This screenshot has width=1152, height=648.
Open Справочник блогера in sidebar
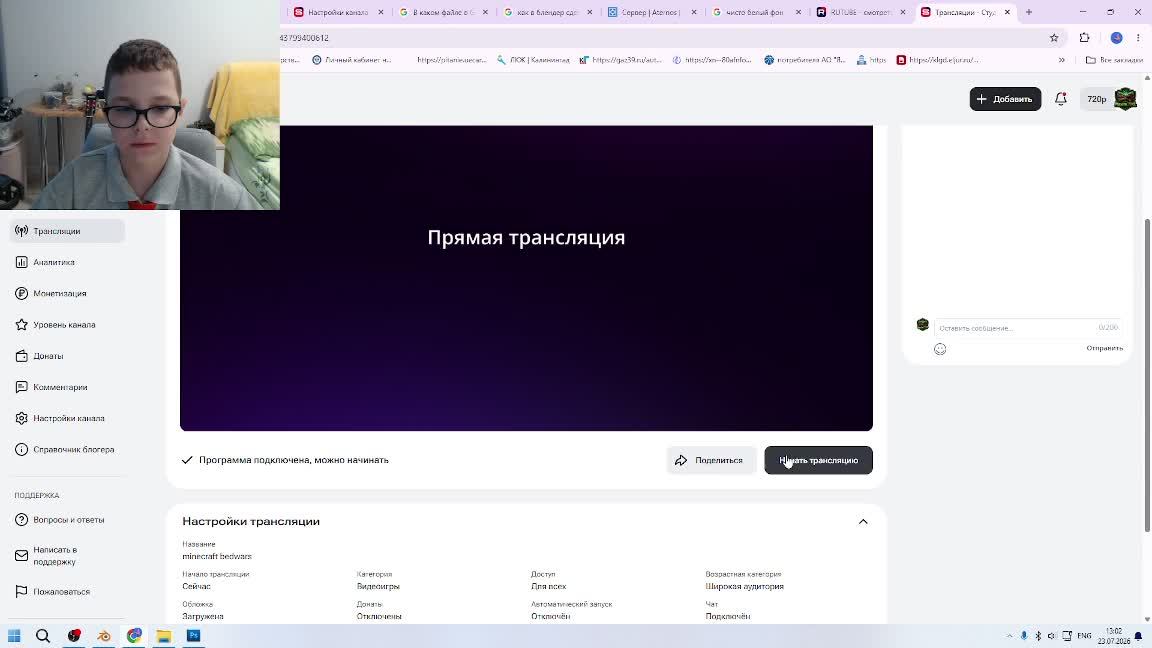point(73,450)
